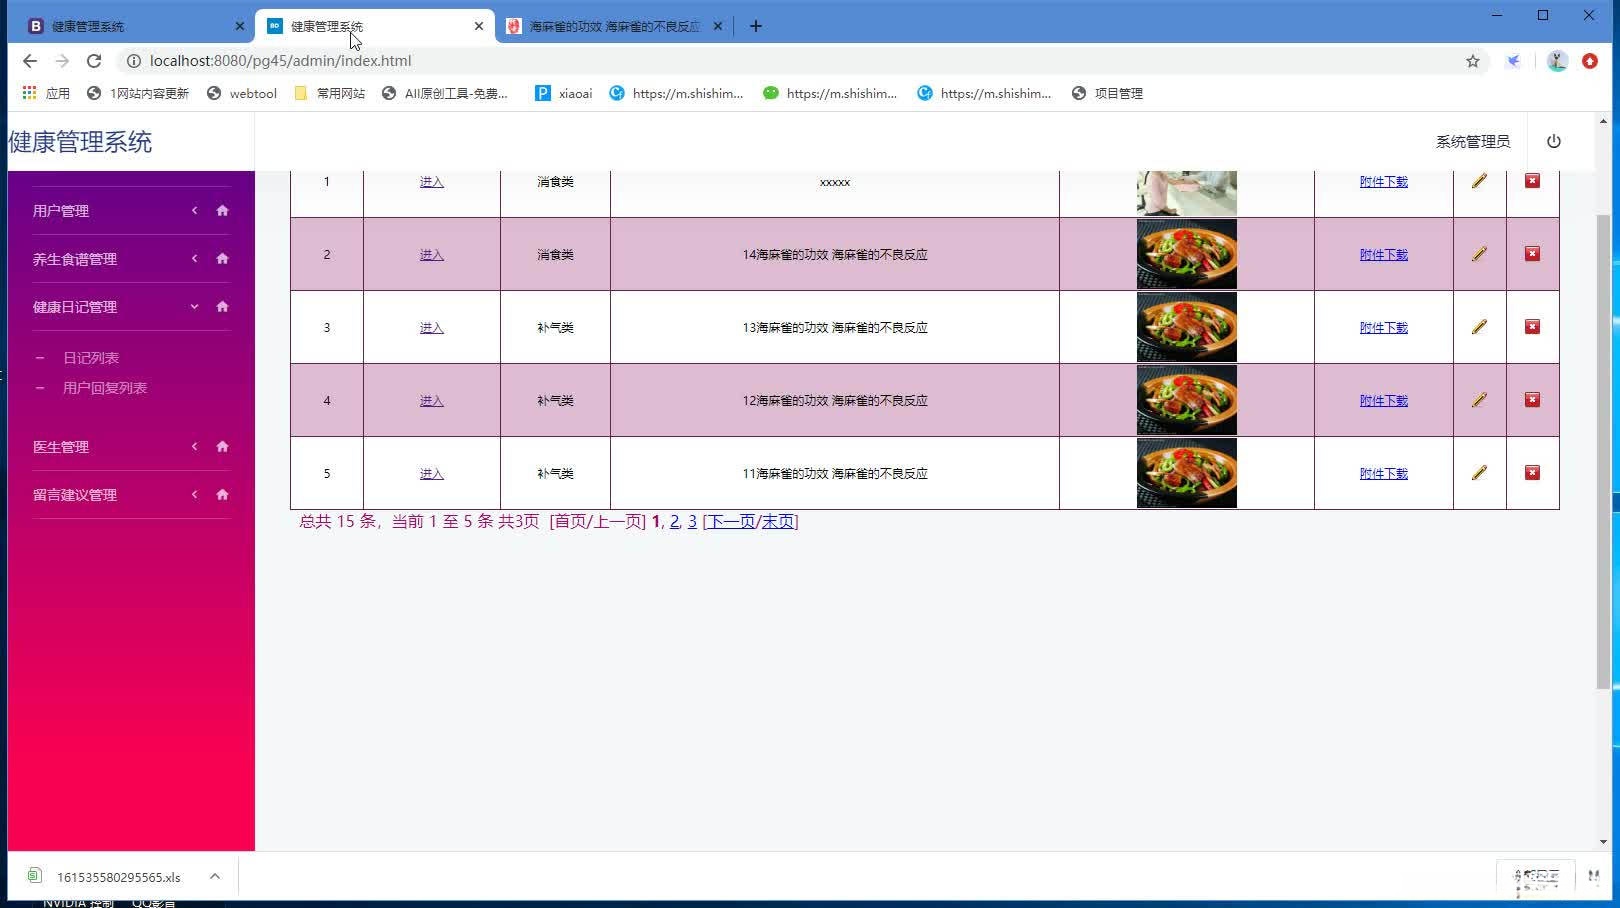Open the 项目管理 bookmark
The width and height of the screenshot is (1620, 908).
(x=1107, y=93)
